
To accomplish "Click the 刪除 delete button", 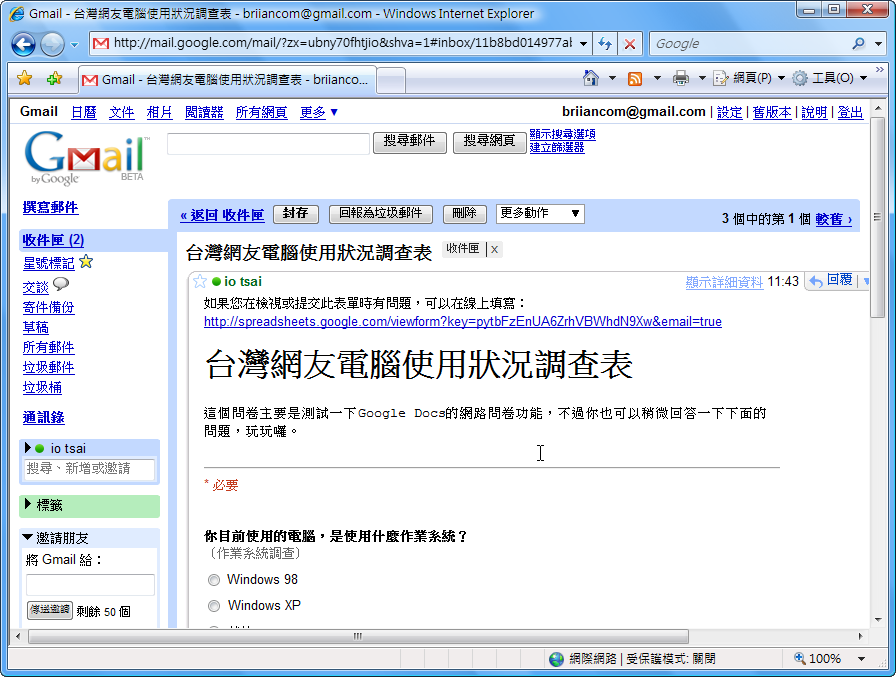I will (465, 214).
